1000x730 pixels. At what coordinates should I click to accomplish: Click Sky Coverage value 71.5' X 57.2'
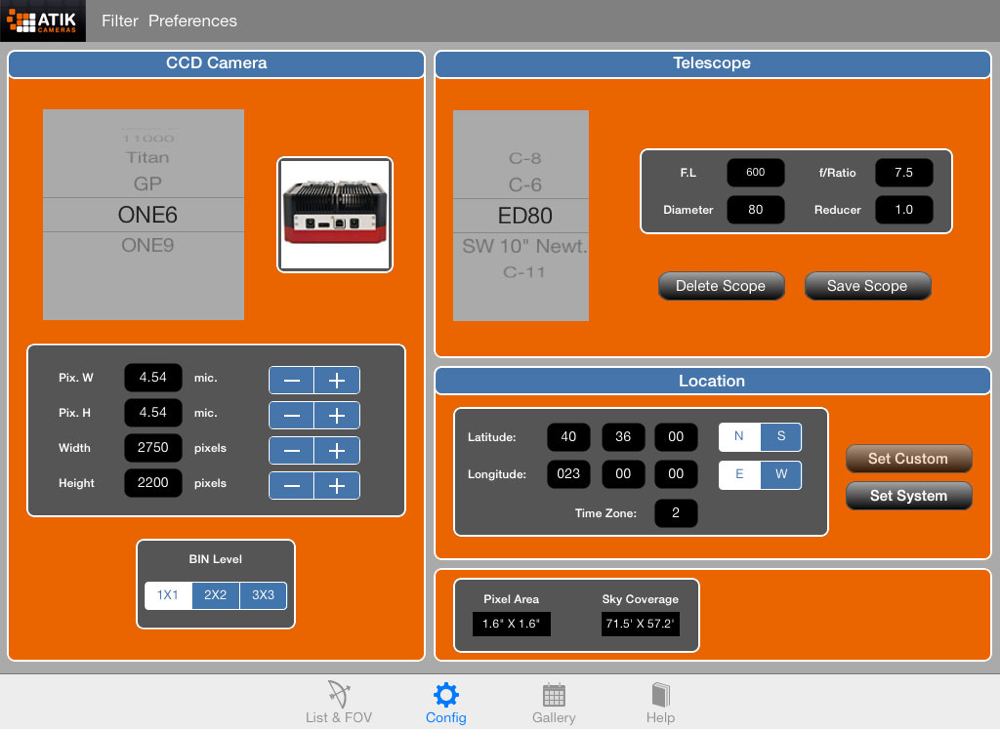click(x=640, y=624)
